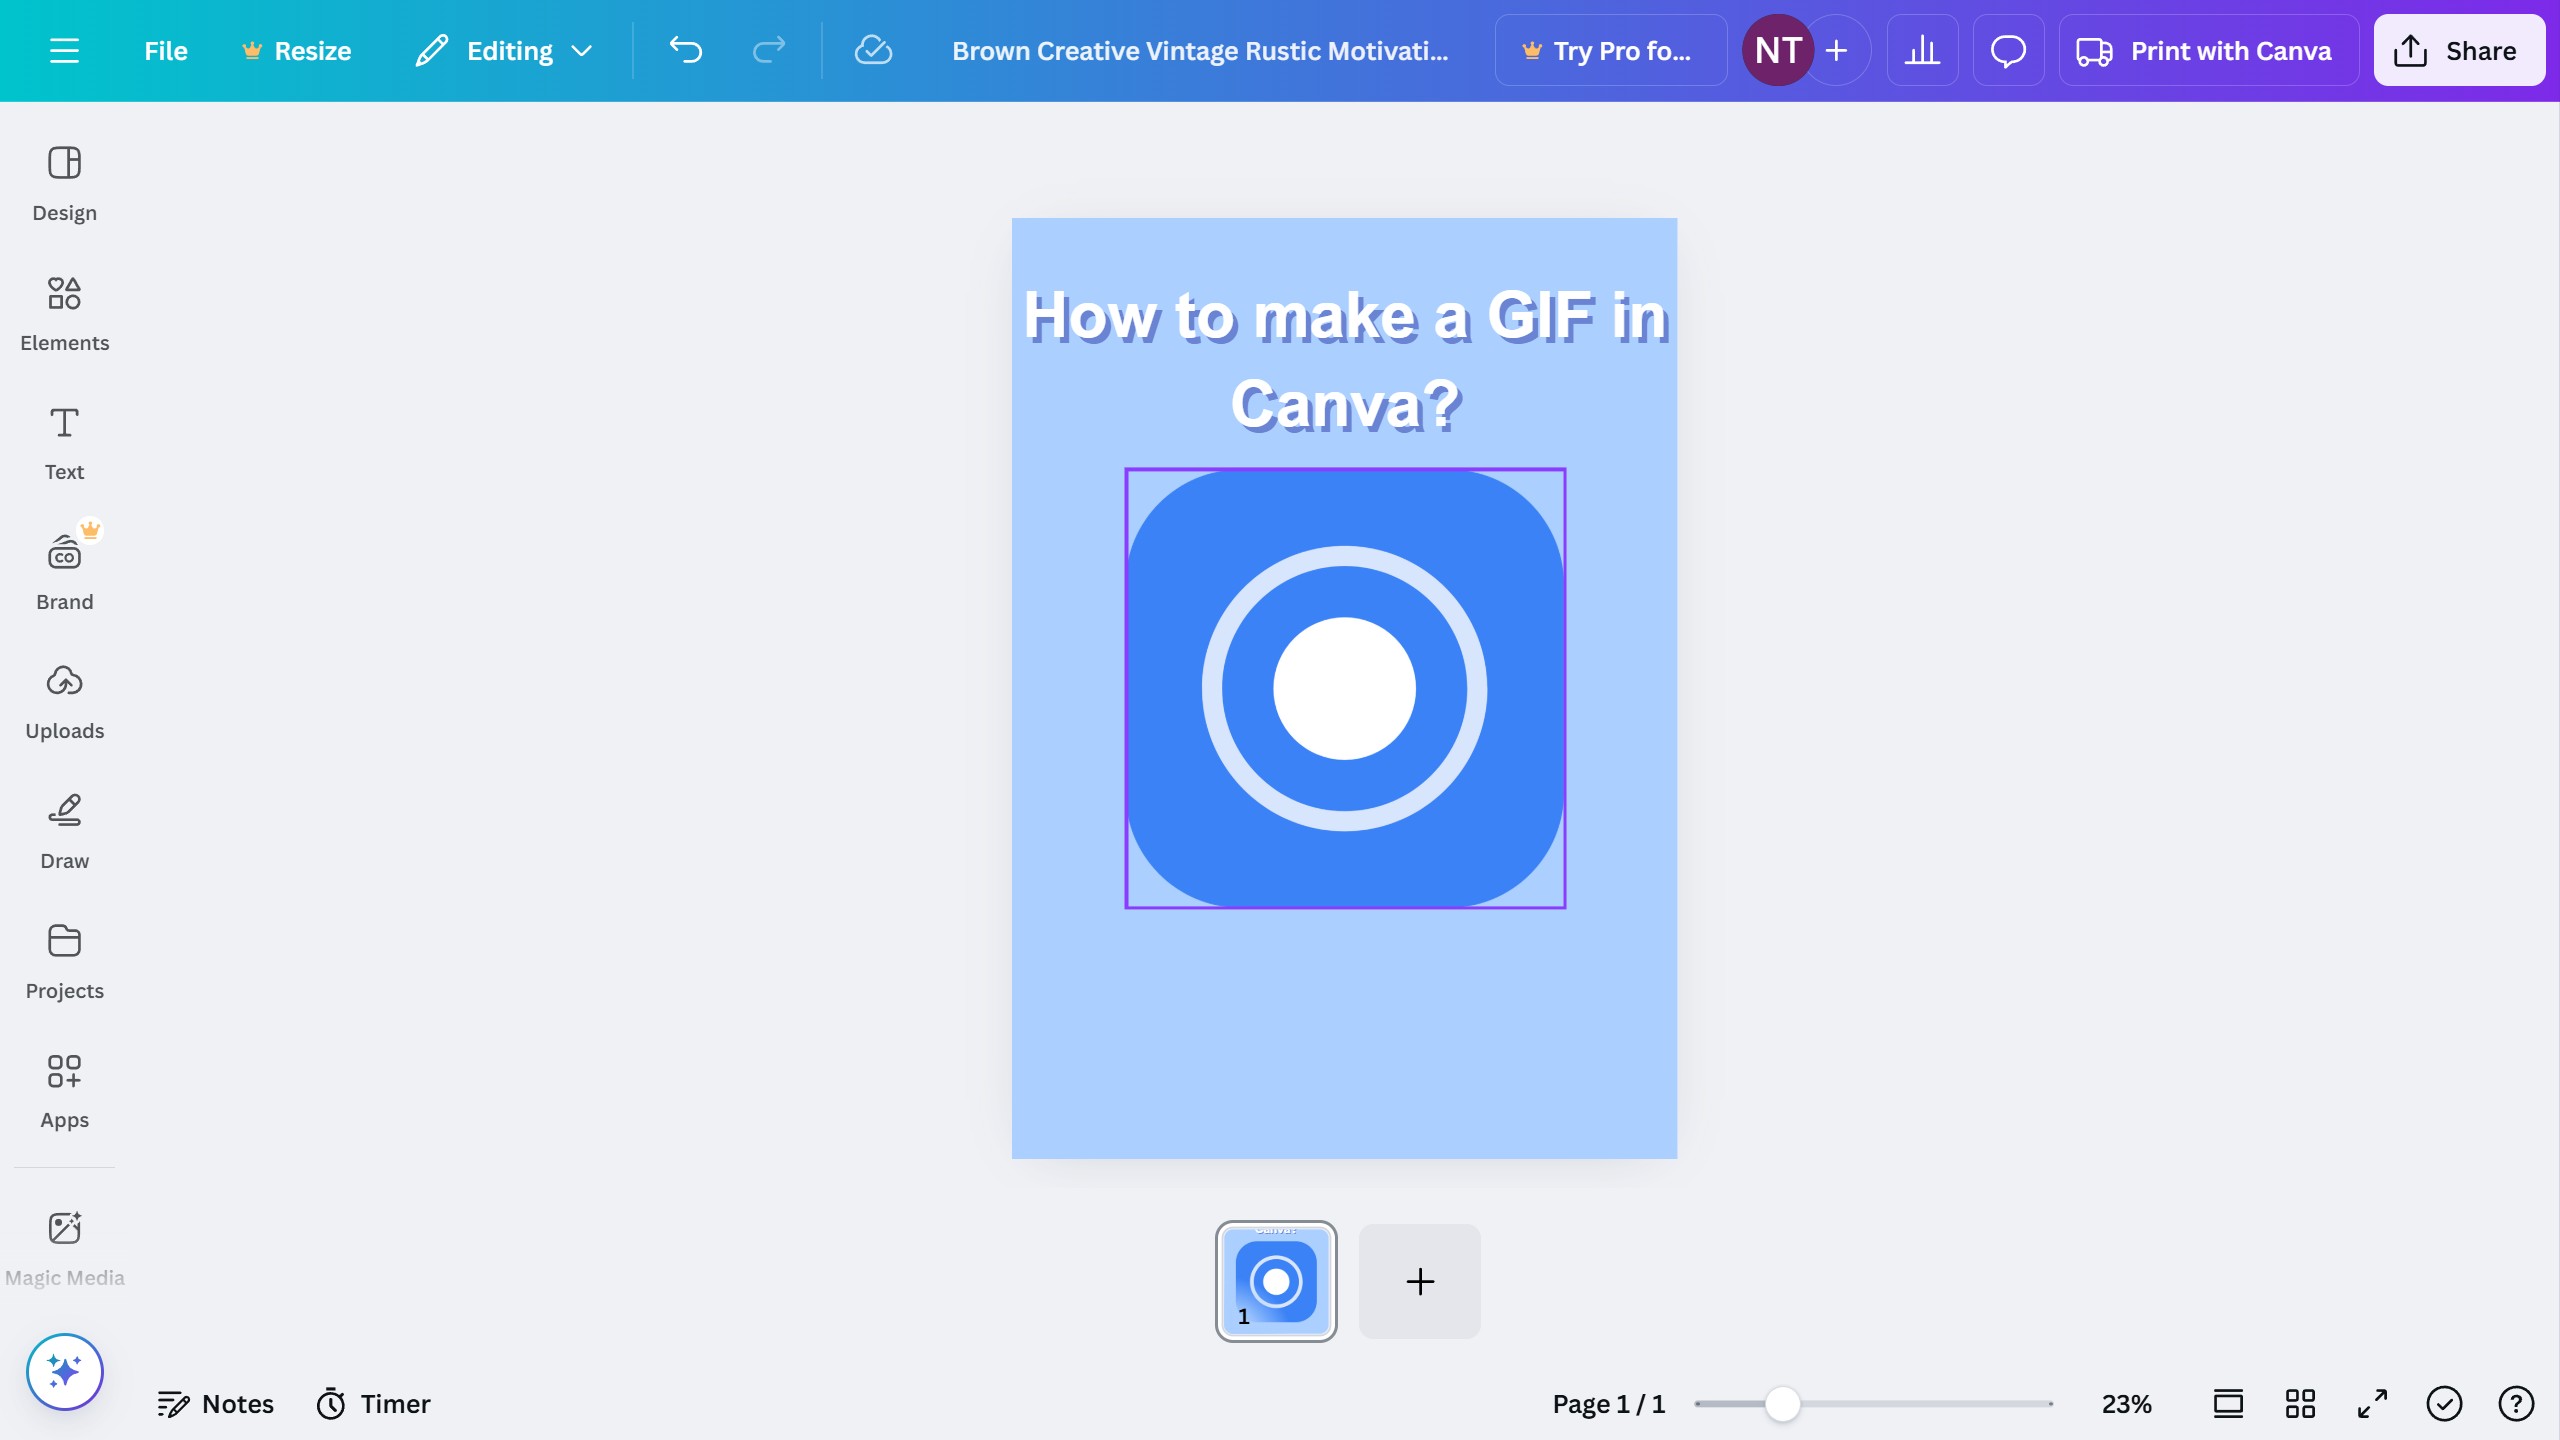This screenshot has width=2560, height=1440.
Task: Open the Brand panel
Action: [x=64, y=568]
